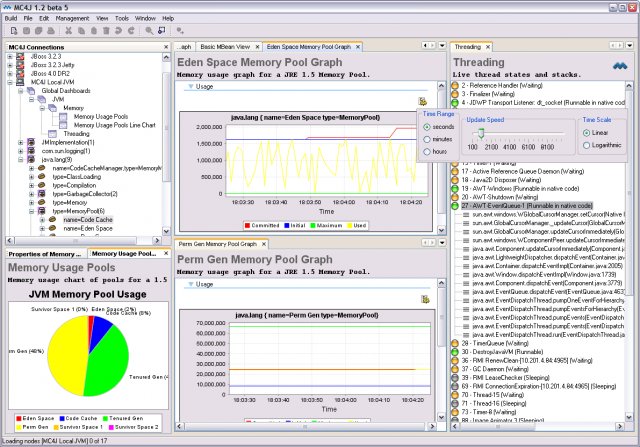The height and width of the screenshot is (447, 640).
Task: Close the Eden Space Memory Pool Graph tab
Action: pos(358,47)
